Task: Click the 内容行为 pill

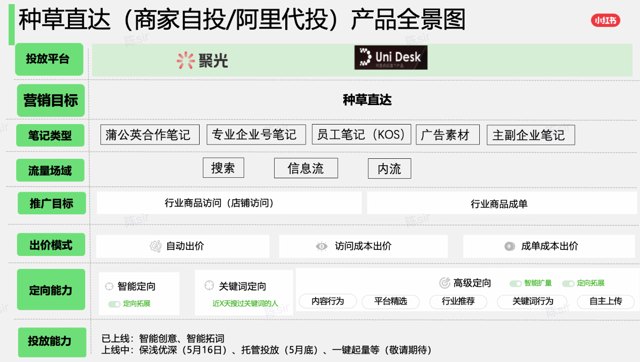Action: pyautogui.click(x=328, y=301)
